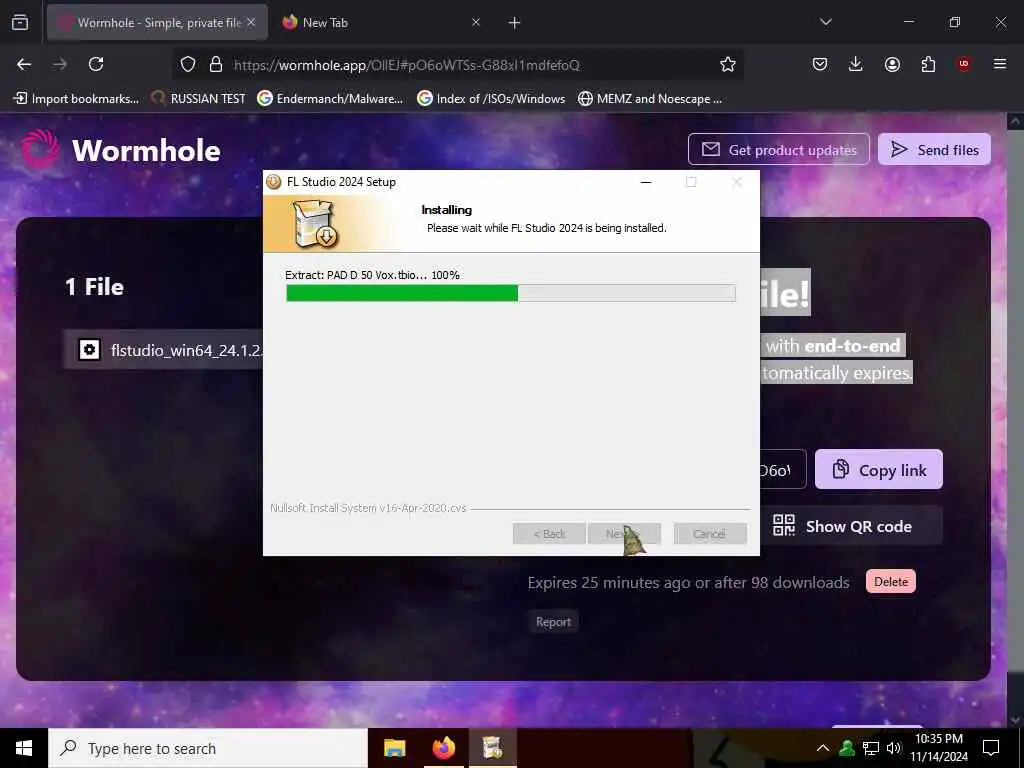1024x768 pixels.
Task: Show hidden system tray icons
Action: tap(823, 748)
